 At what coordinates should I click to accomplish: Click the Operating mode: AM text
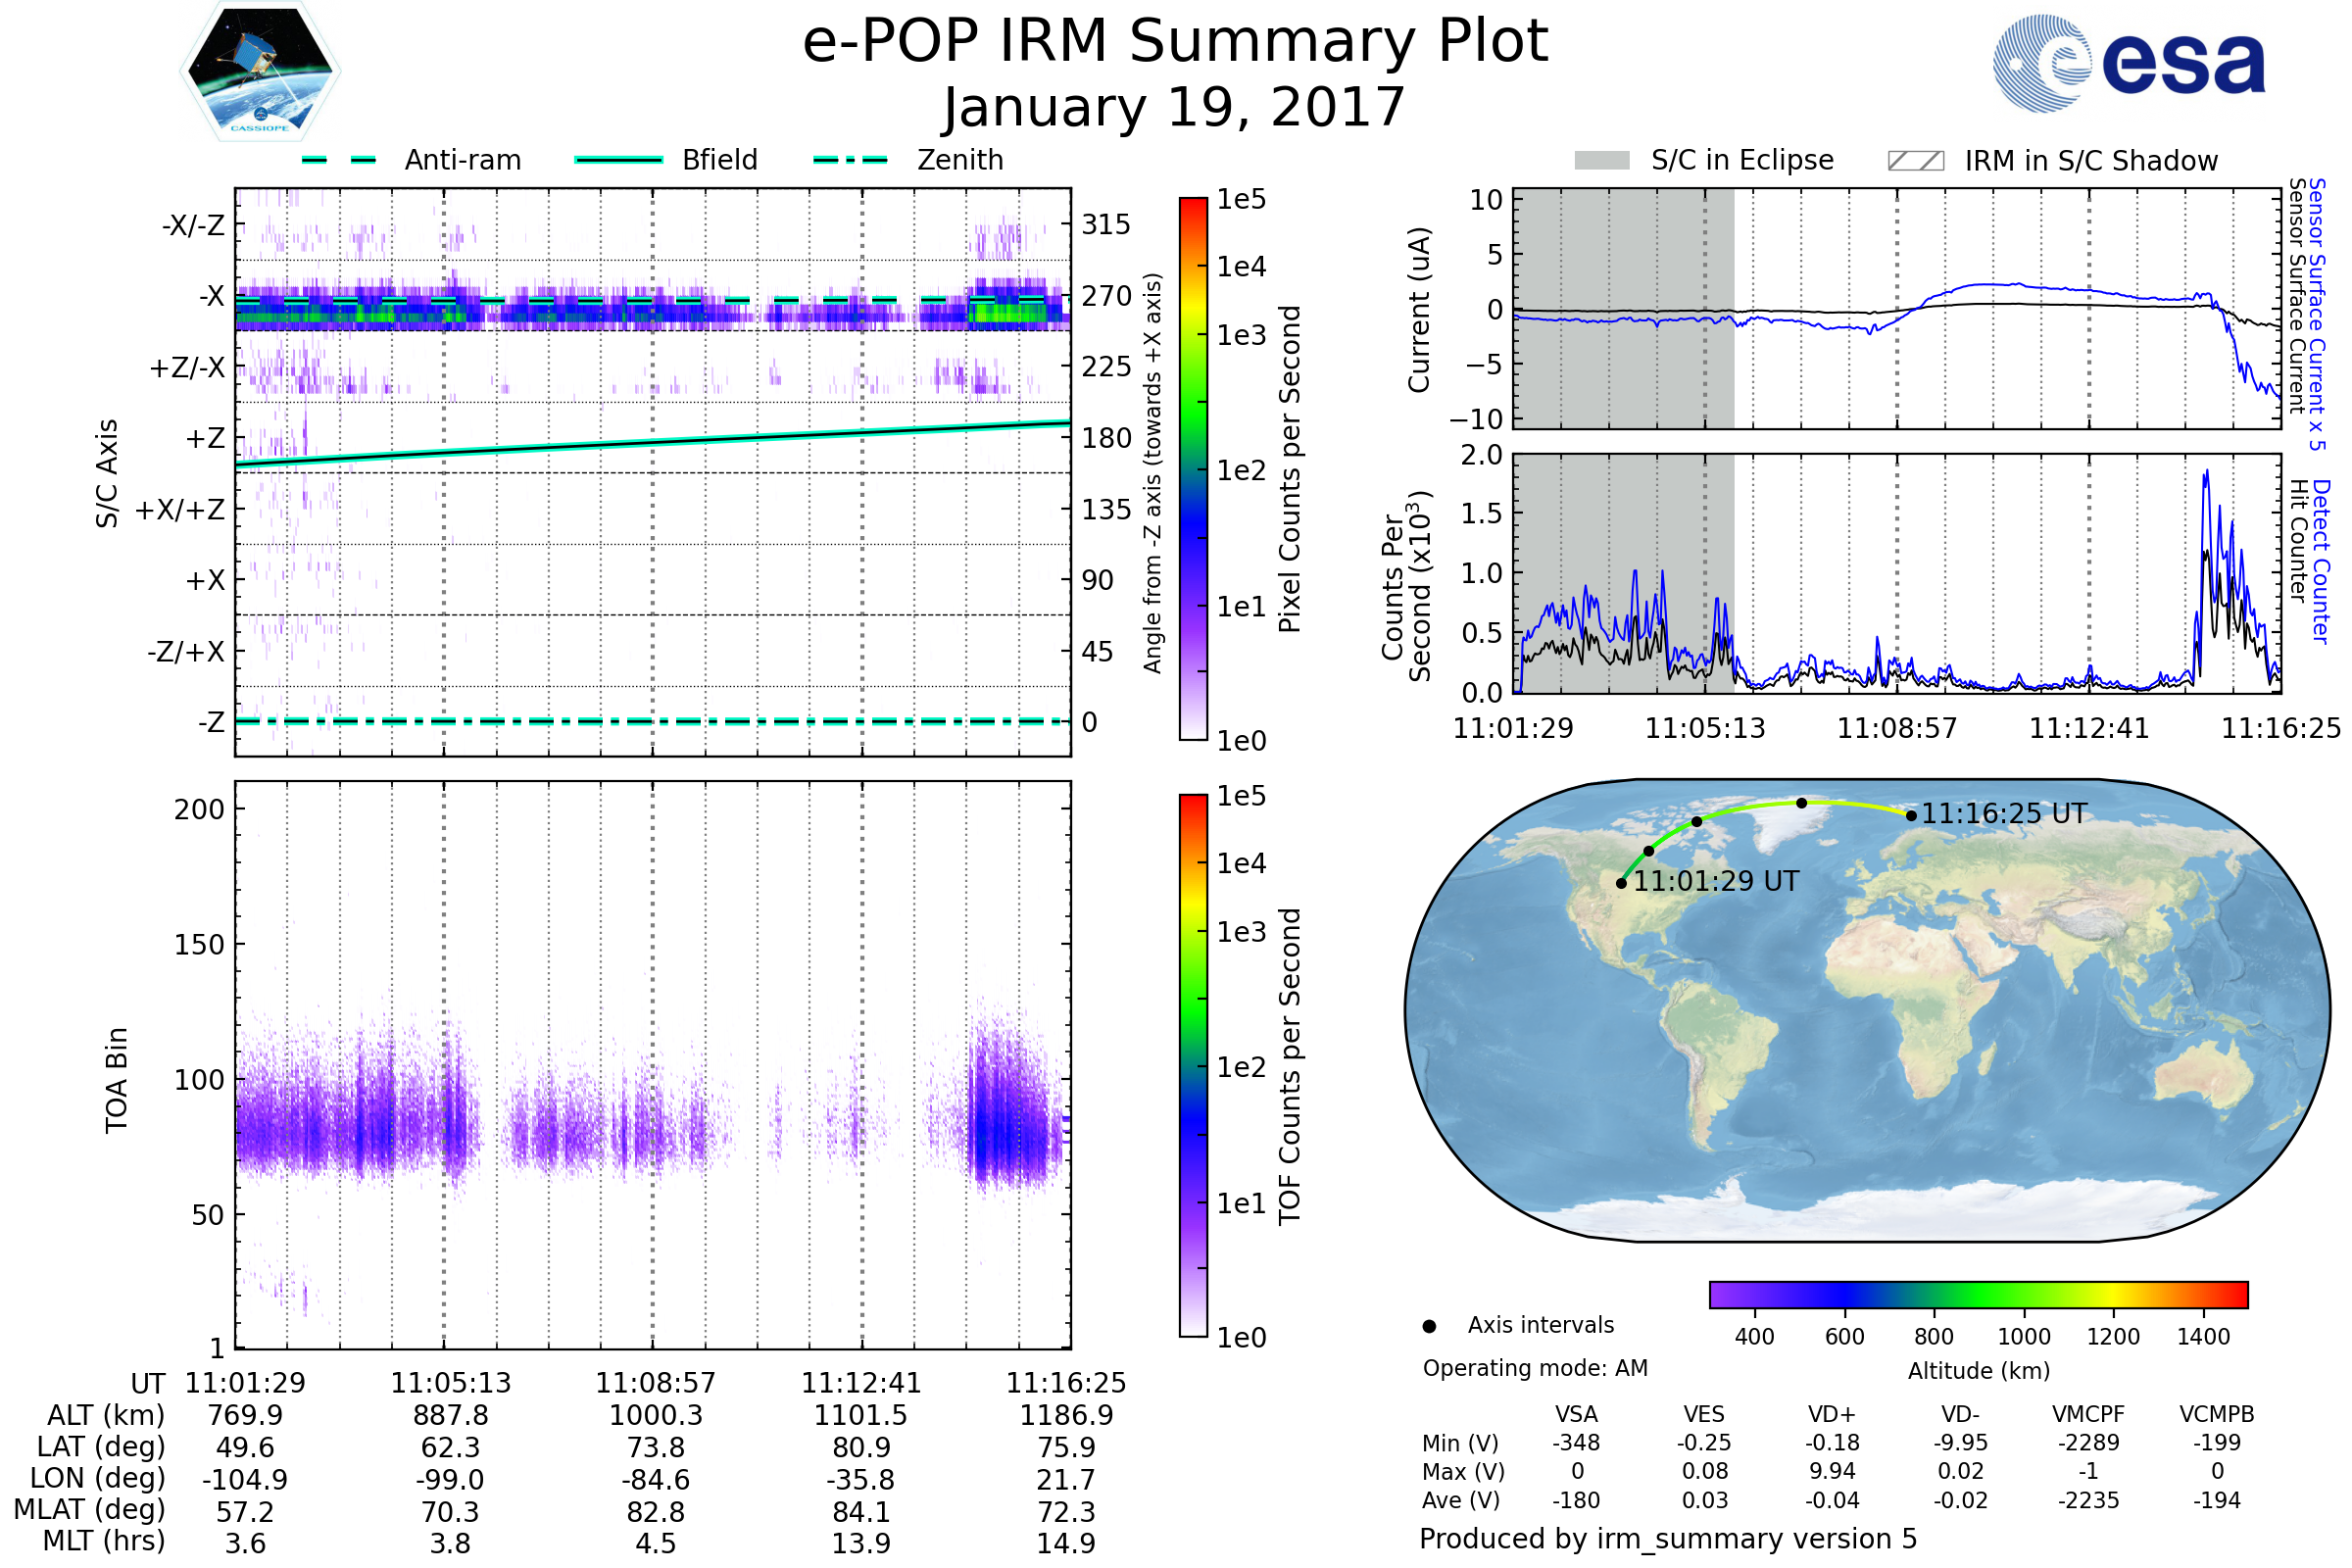pyautogui.click(x=1535, y=1368)
